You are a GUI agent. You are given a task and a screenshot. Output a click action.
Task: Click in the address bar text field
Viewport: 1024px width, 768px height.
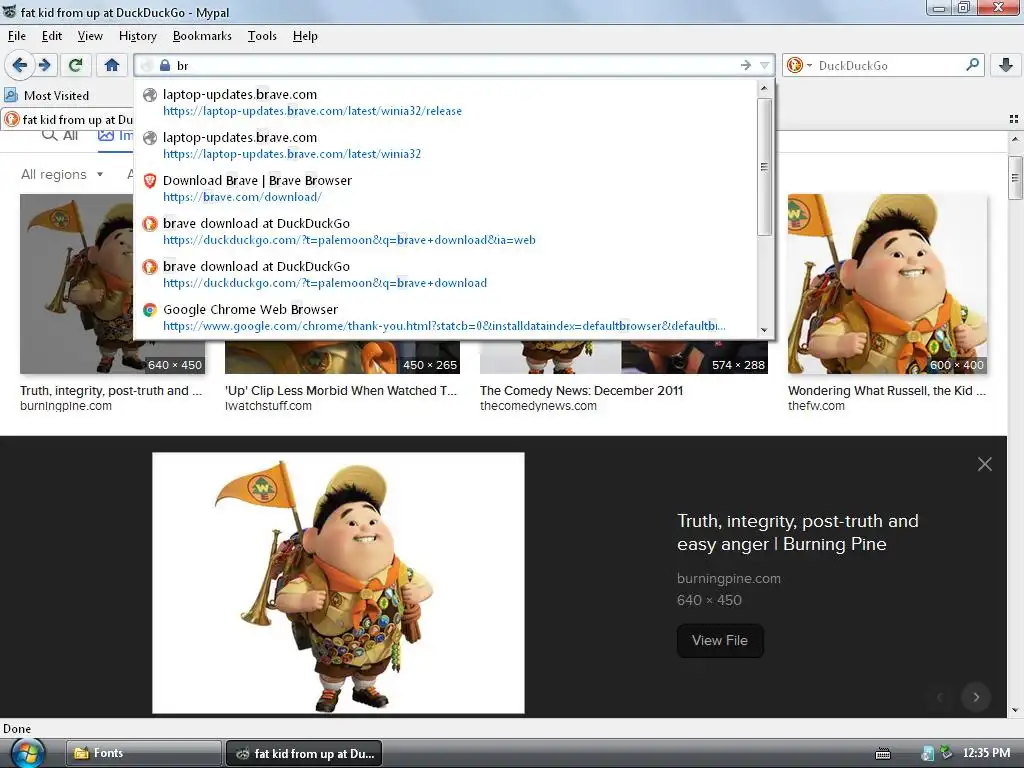[455, 65]
